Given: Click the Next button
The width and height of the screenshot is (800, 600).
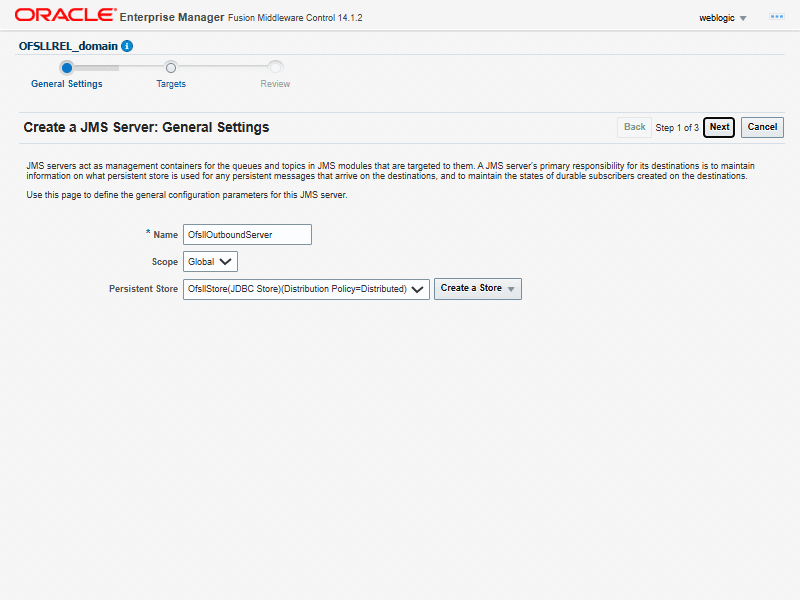Looking at the screenshot, I should [x=719, y=127].
